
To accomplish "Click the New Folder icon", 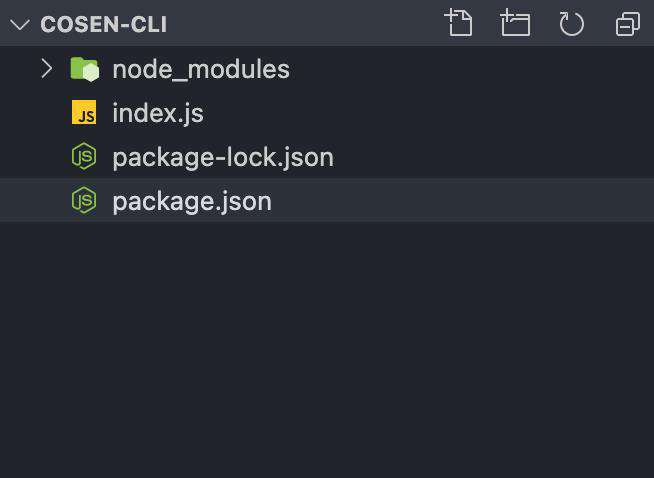I will (515, 23).
